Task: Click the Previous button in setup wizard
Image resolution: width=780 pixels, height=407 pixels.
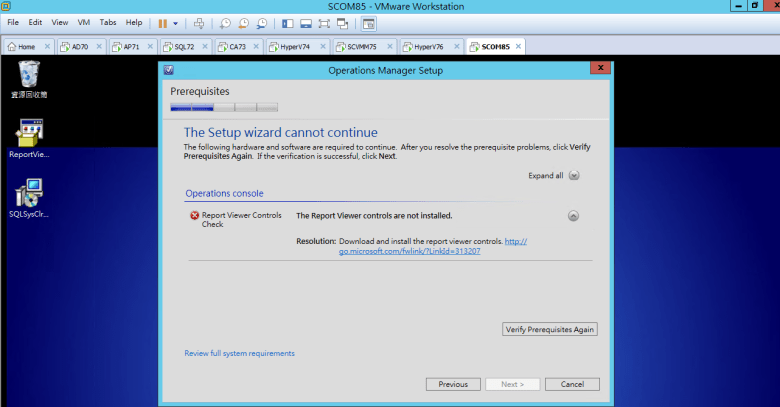Action: click(453, 384)
